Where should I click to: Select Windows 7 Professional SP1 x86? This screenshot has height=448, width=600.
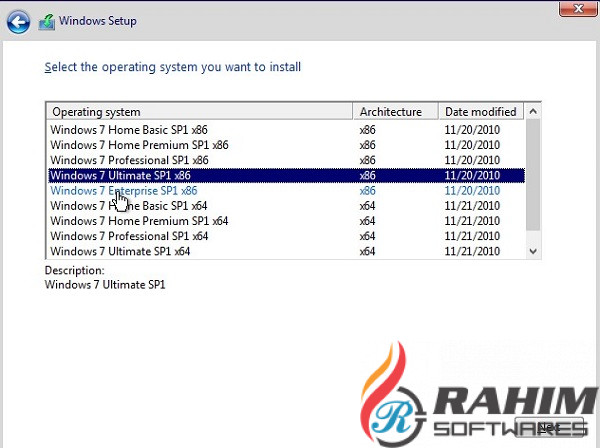point(286,160)
